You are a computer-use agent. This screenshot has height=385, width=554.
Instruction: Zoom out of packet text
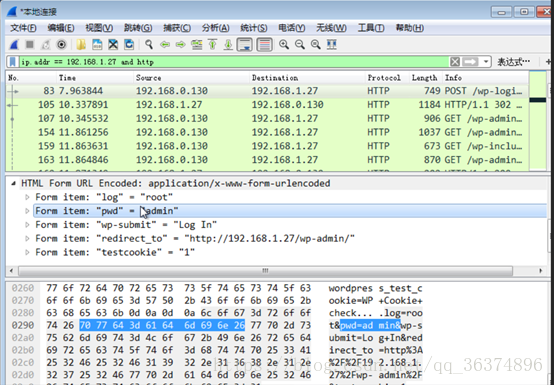300,45
